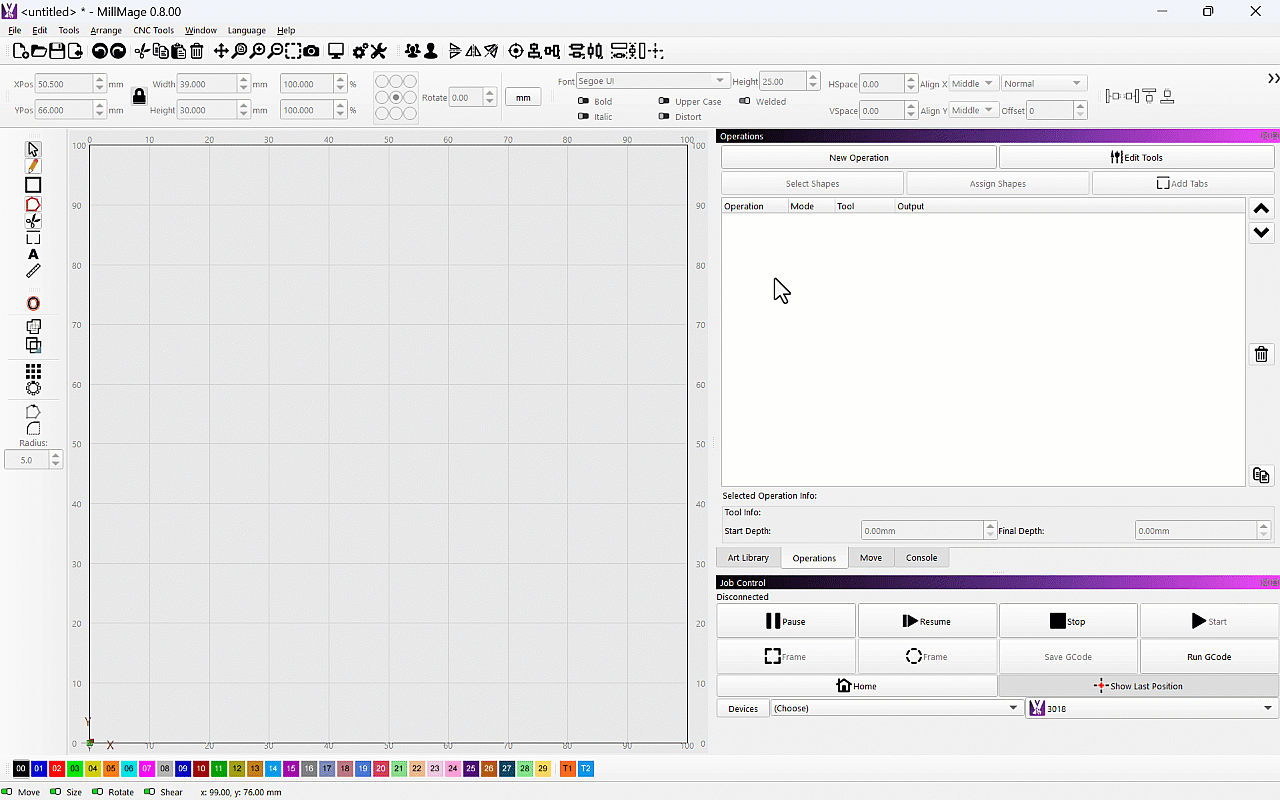
Task: Turn on the Italic toggle
Action: click(584, 117)
